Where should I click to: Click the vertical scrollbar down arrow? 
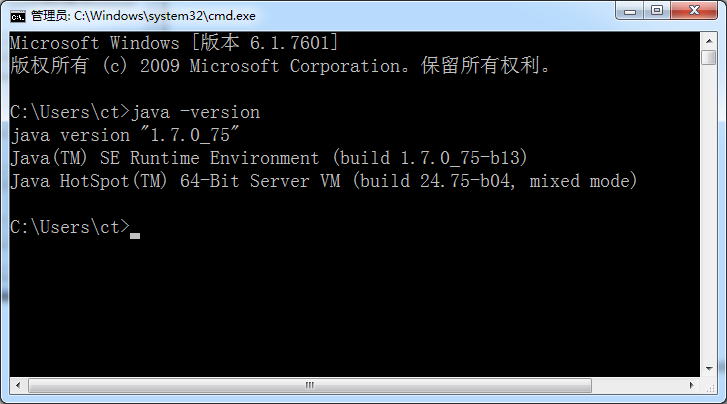(709, 369)
